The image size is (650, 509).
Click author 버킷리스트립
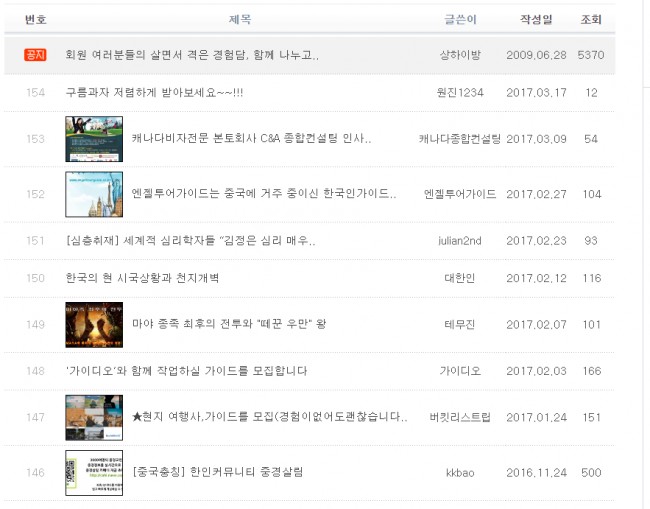(460, 417)
